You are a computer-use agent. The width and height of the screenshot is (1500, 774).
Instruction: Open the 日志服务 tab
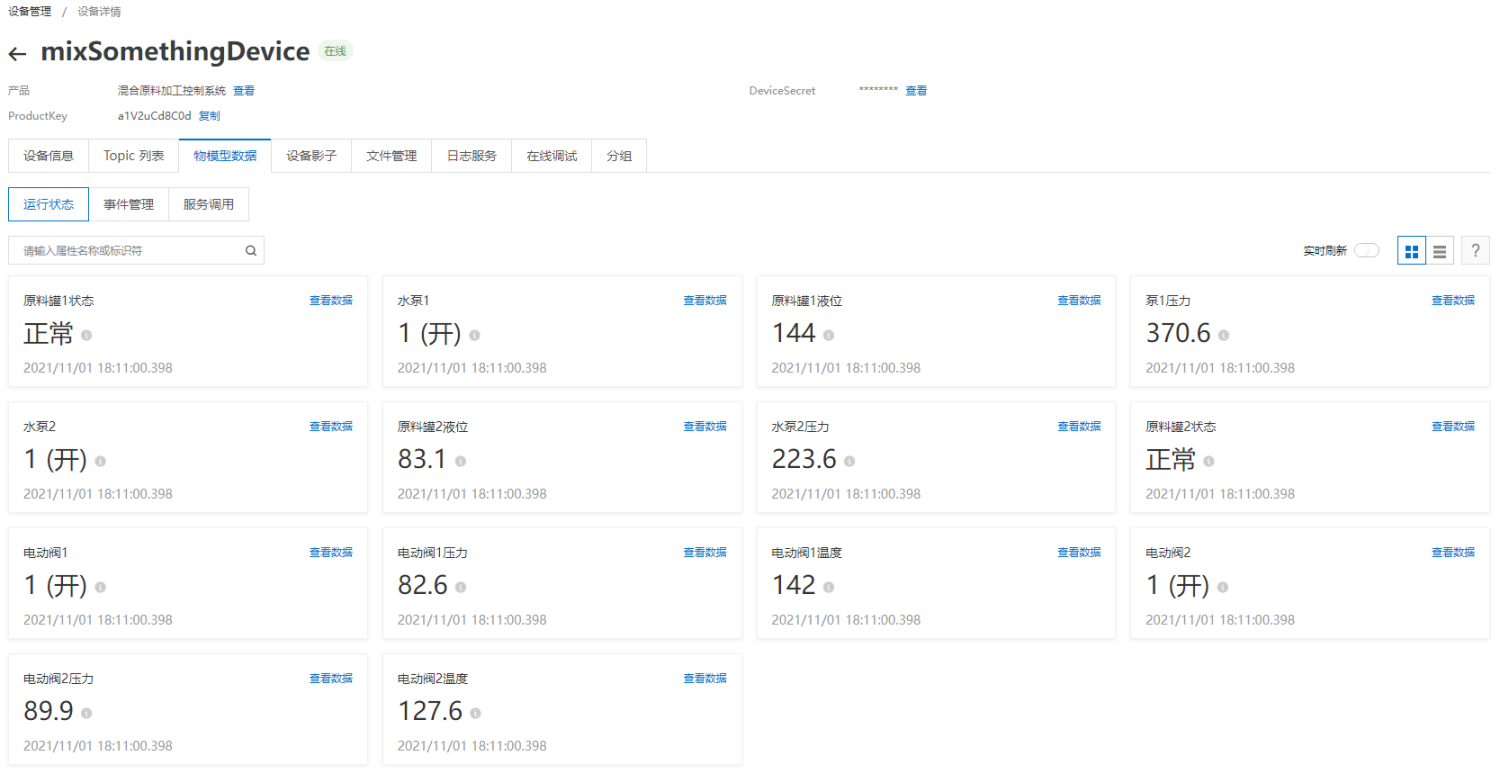[x=471, y=156]
